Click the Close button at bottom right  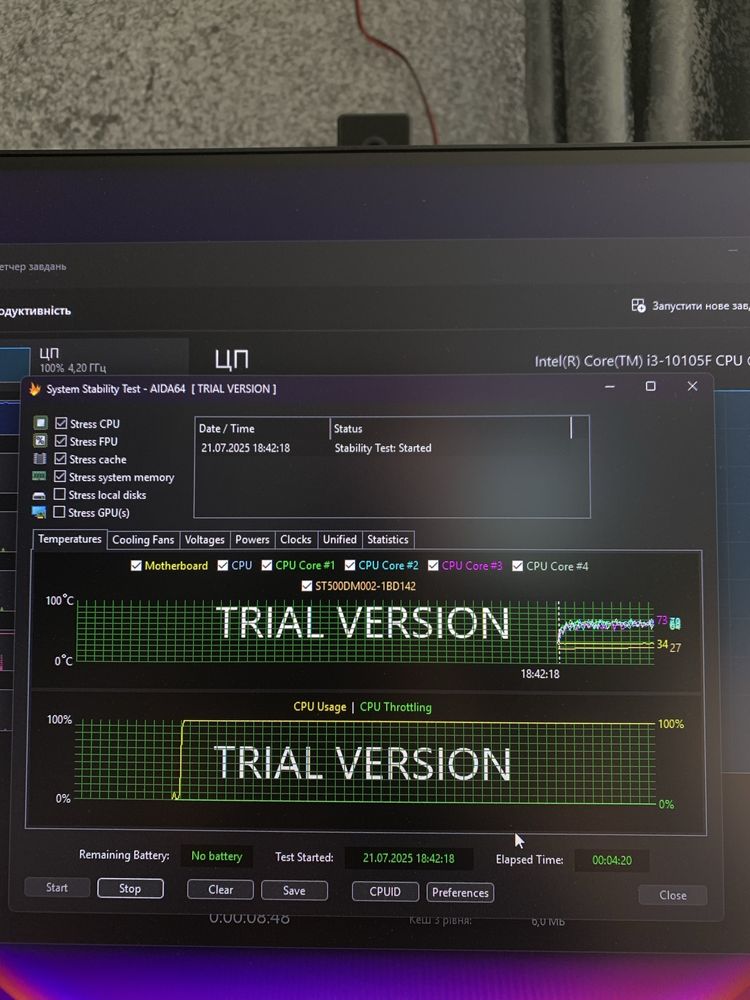[x=673, y=895]
